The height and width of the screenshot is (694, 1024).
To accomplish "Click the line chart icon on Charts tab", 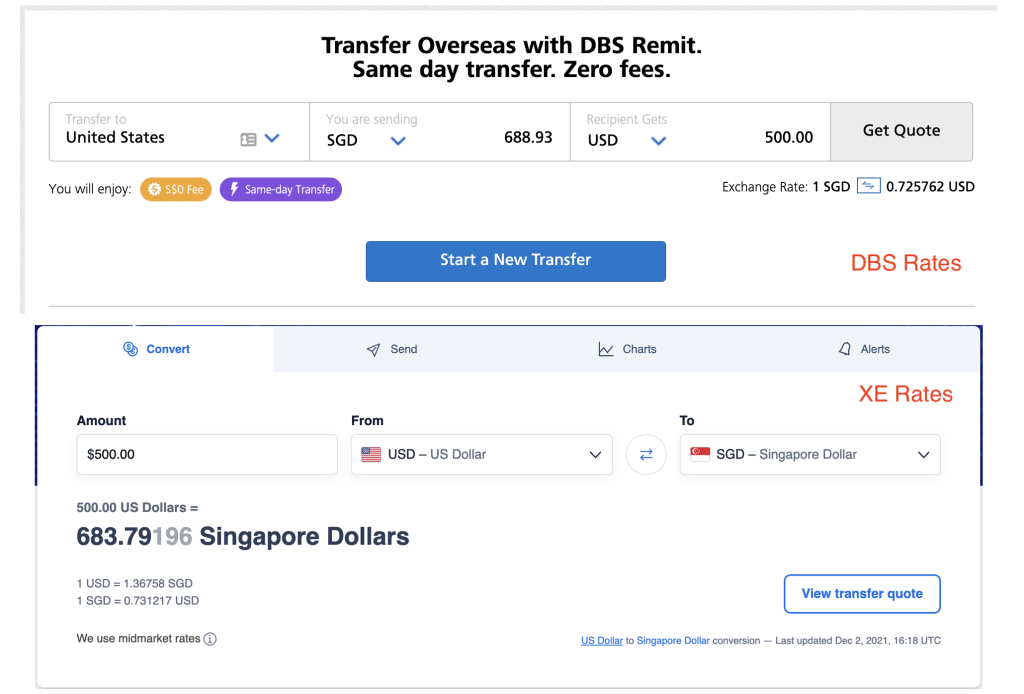I will pyautogui.click(x=605, y=349).
